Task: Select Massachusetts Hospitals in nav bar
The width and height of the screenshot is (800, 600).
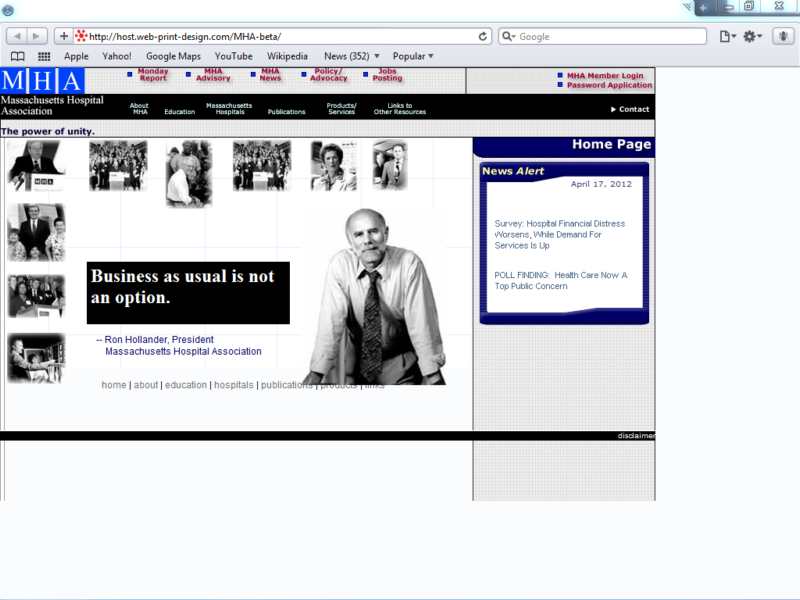Action: click(x=229, y=109)
